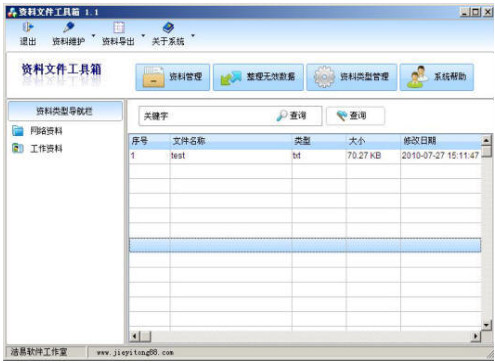Click the 整理无效数据 button
The width and height of the screenshot is (495, 363).
point(258,77)
